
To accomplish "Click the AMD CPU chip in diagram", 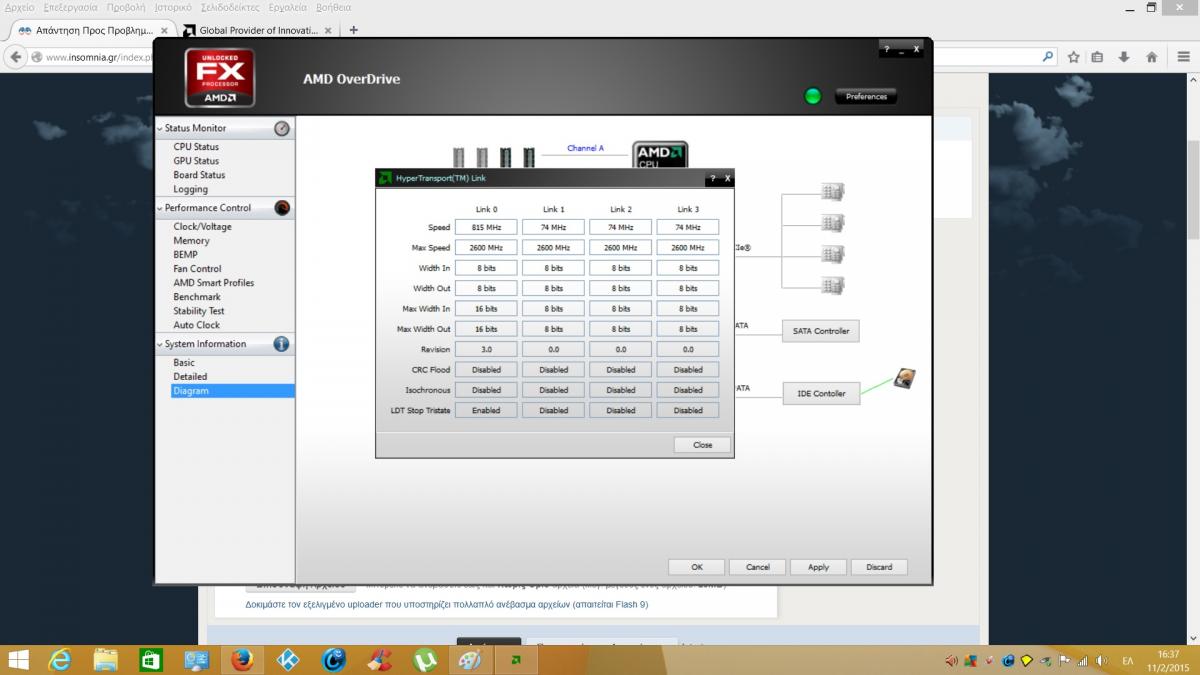I will point(660,153).
